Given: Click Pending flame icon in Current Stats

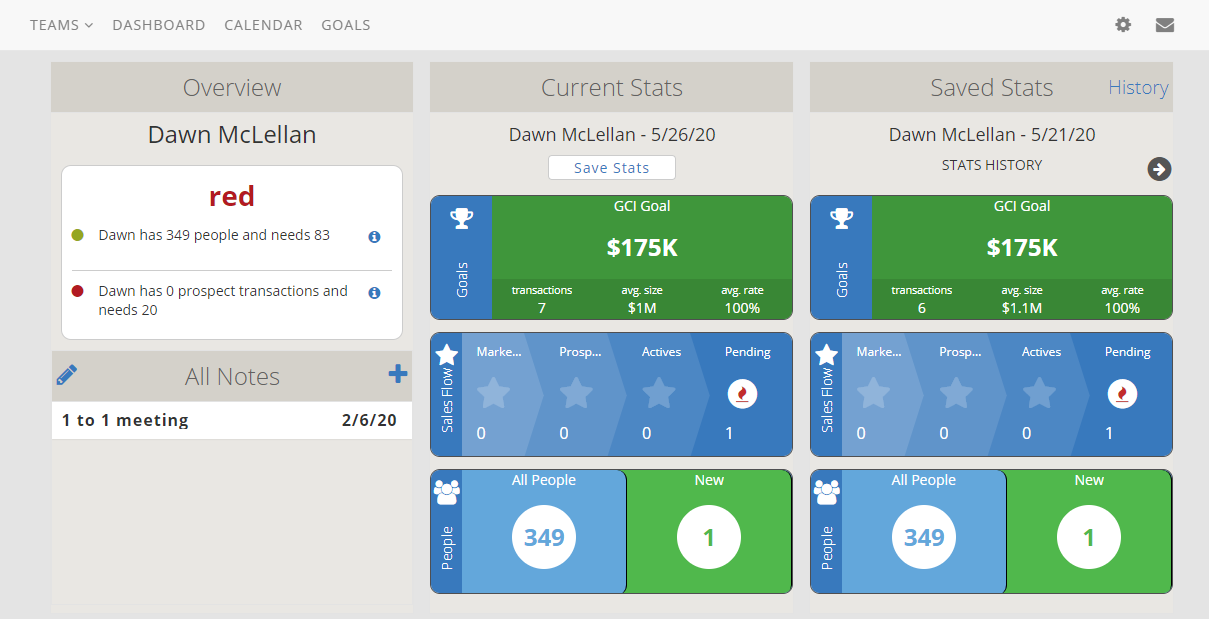Looking at the screenshot, I should [x=741, y=394].
